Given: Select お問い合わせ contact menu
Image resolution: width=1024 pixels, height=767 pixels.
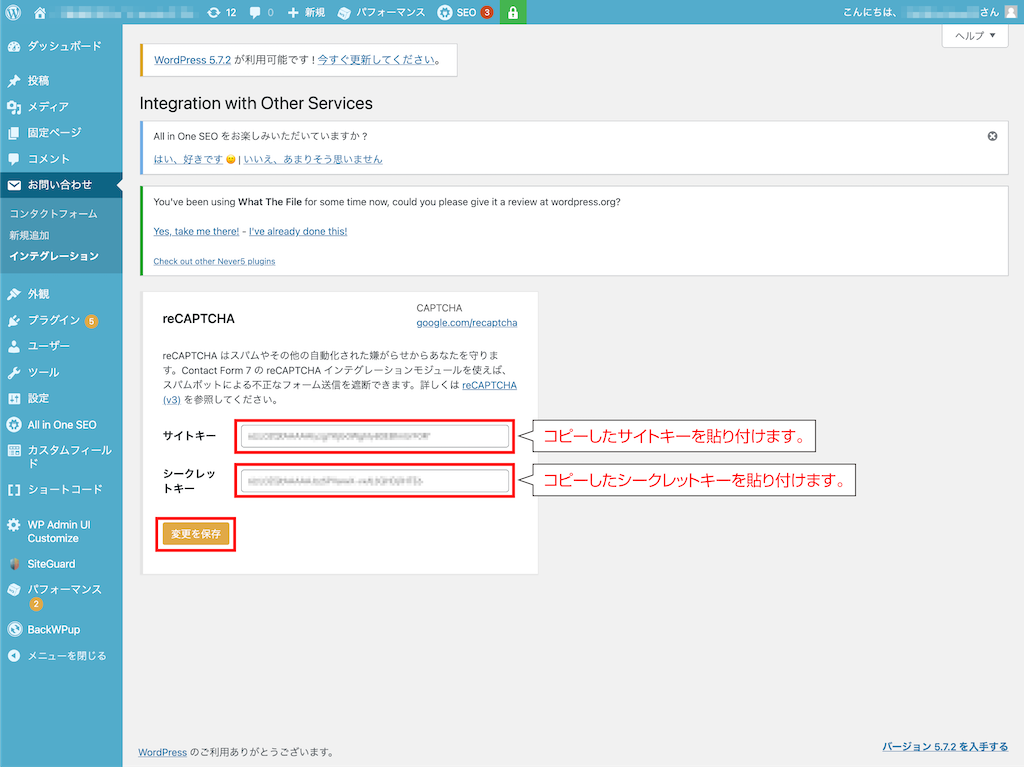Looking at the screenshot, I should tap(61, 185).
